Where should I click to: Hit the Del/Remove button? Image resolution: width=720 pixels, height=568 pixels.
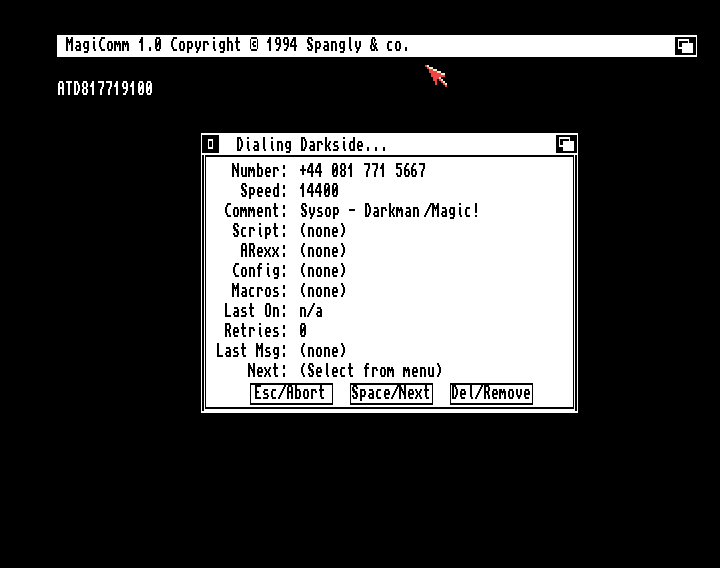491,393
